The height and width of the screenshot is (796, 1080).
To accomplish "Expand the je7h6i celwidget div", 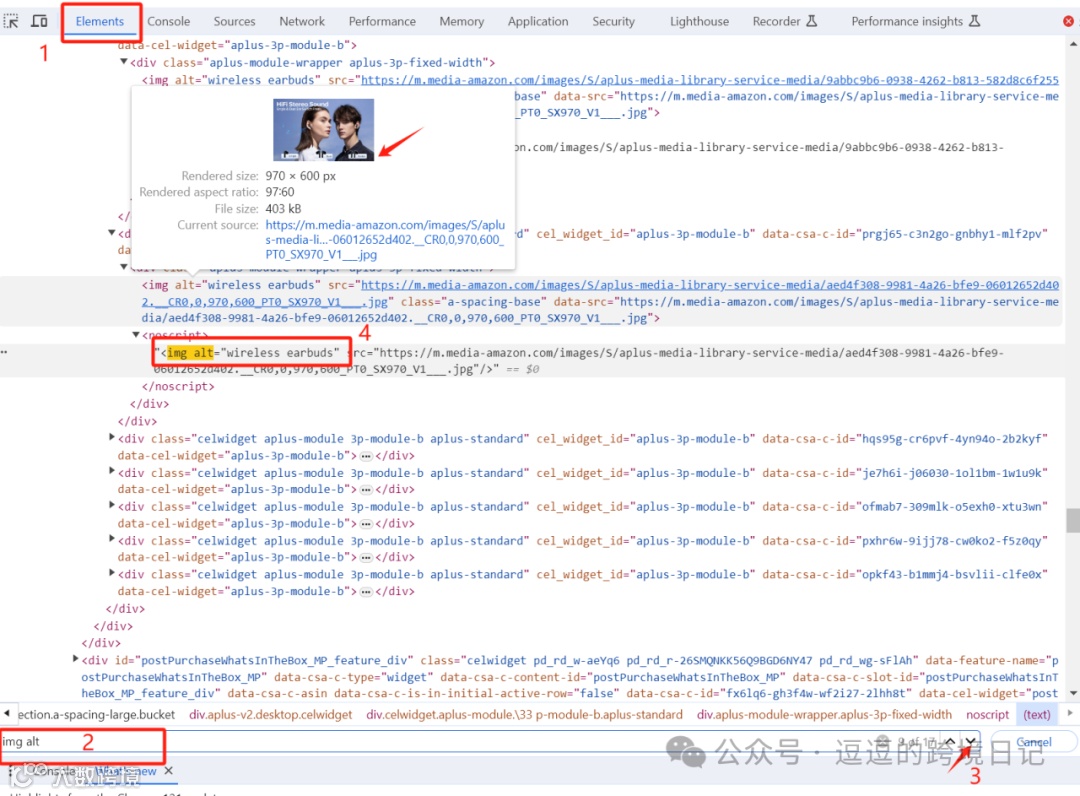I will point(112,471).
